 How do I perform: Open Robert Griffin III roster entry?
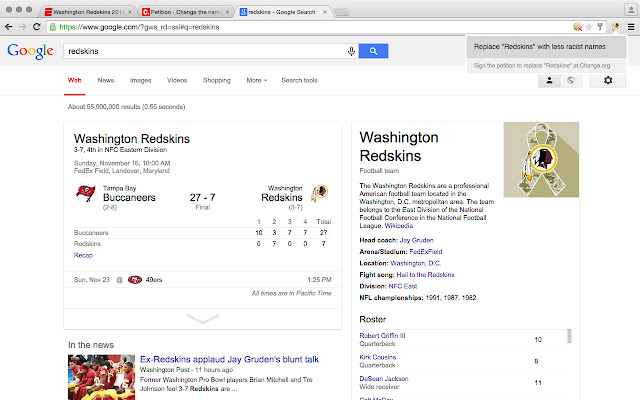[x=382, y=336]
